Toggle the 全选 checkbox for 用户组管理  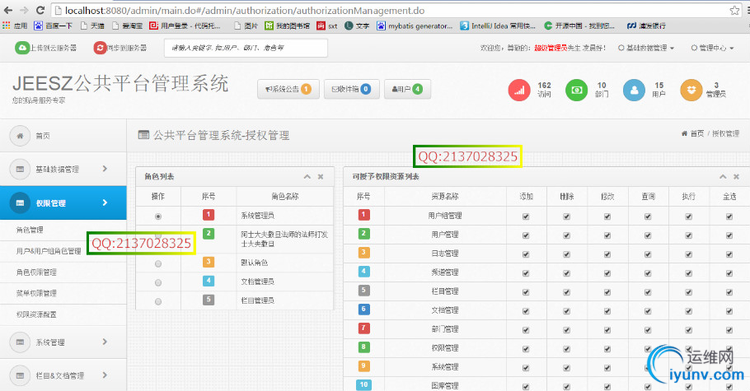point(729,216)
